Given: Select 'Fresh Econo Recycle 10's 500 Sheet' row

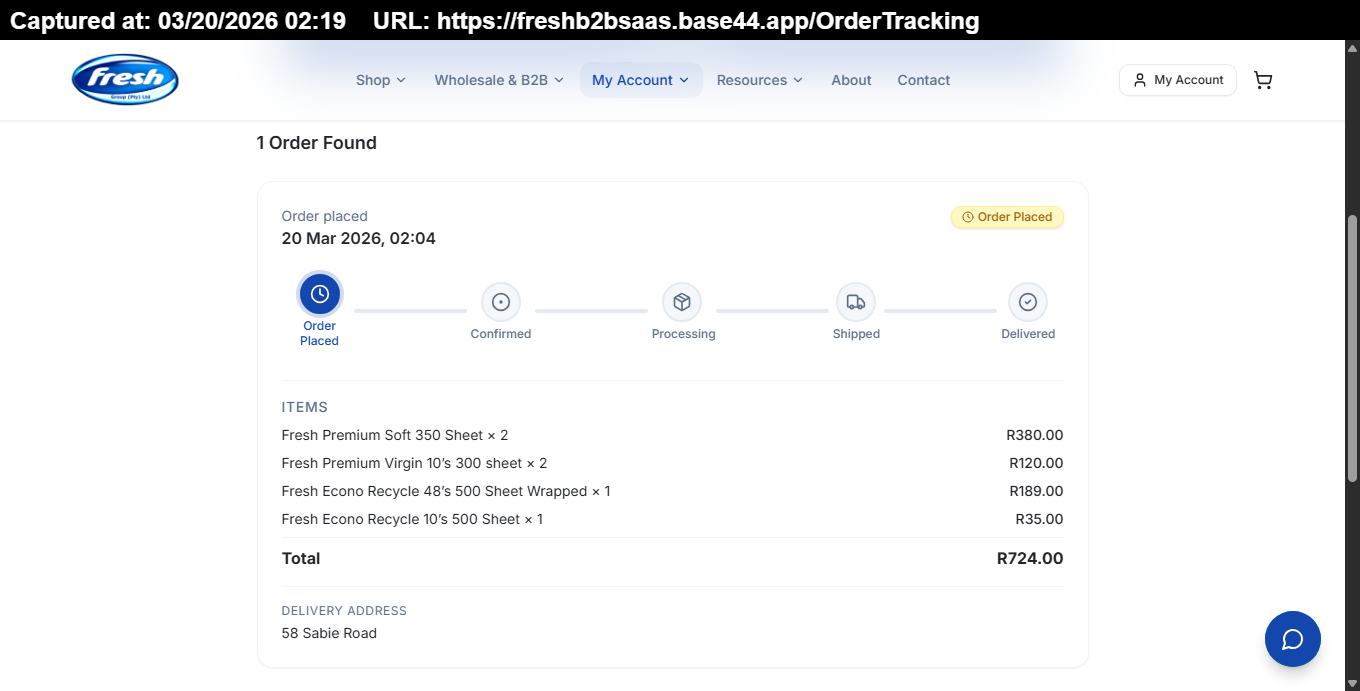Looking at the screenshot, I should pyautogui.click(x=672, y=519).
